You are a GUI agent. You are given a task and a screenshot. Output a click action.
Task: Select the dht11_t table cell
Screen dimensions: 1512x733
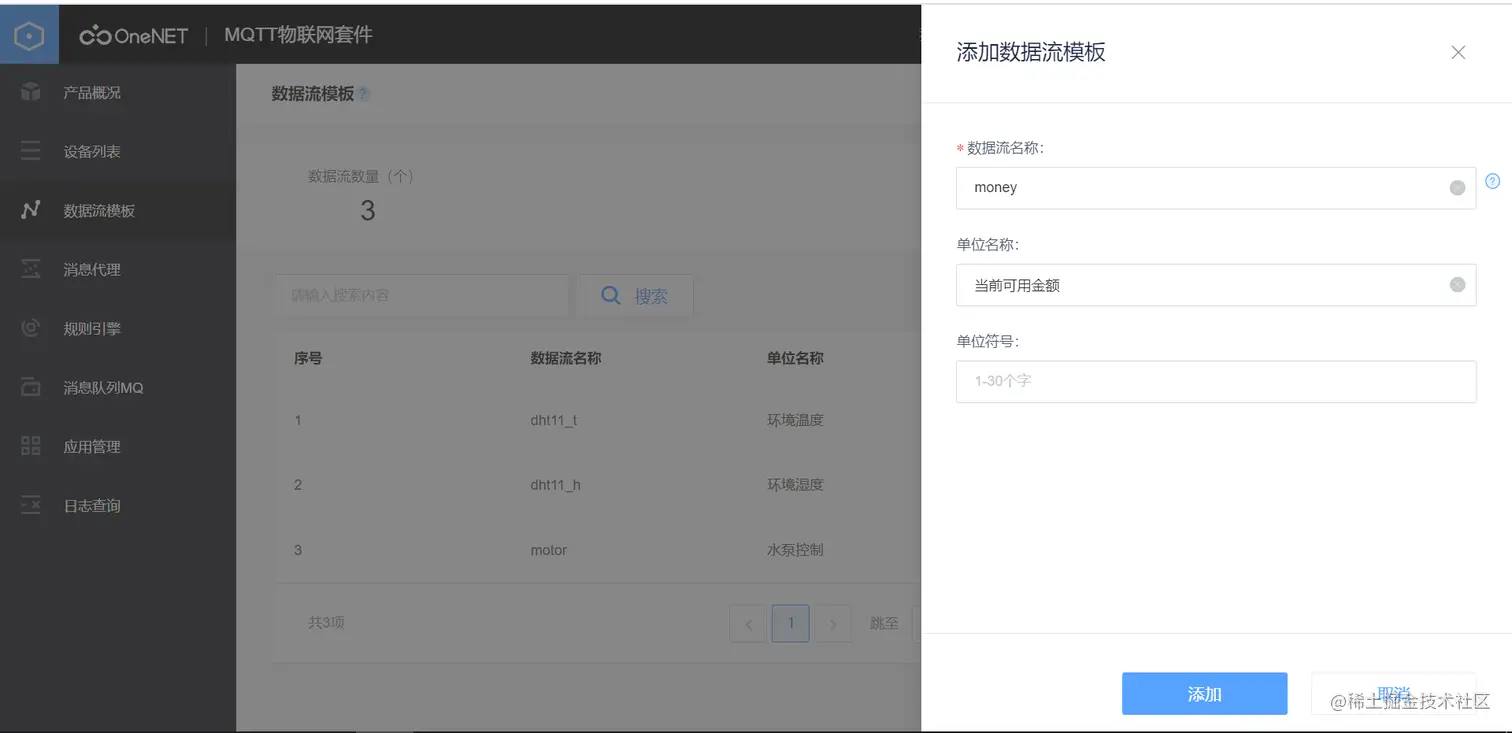(553, 420)
